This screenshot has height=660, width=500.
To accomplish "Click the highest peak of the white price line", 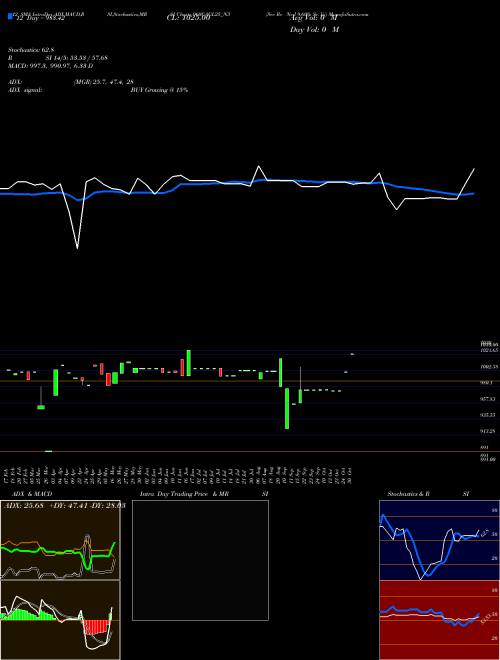I will (x=259, y=168).
